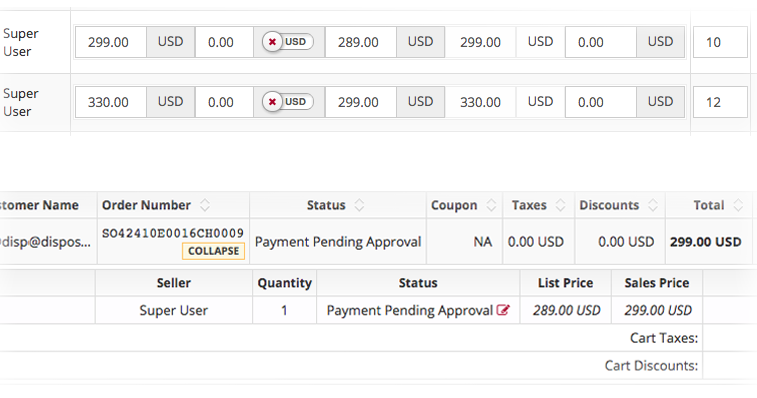Toggle the USD switch in the 299.00 row
Screen dimensions: 757x398
tap(288, 42)
